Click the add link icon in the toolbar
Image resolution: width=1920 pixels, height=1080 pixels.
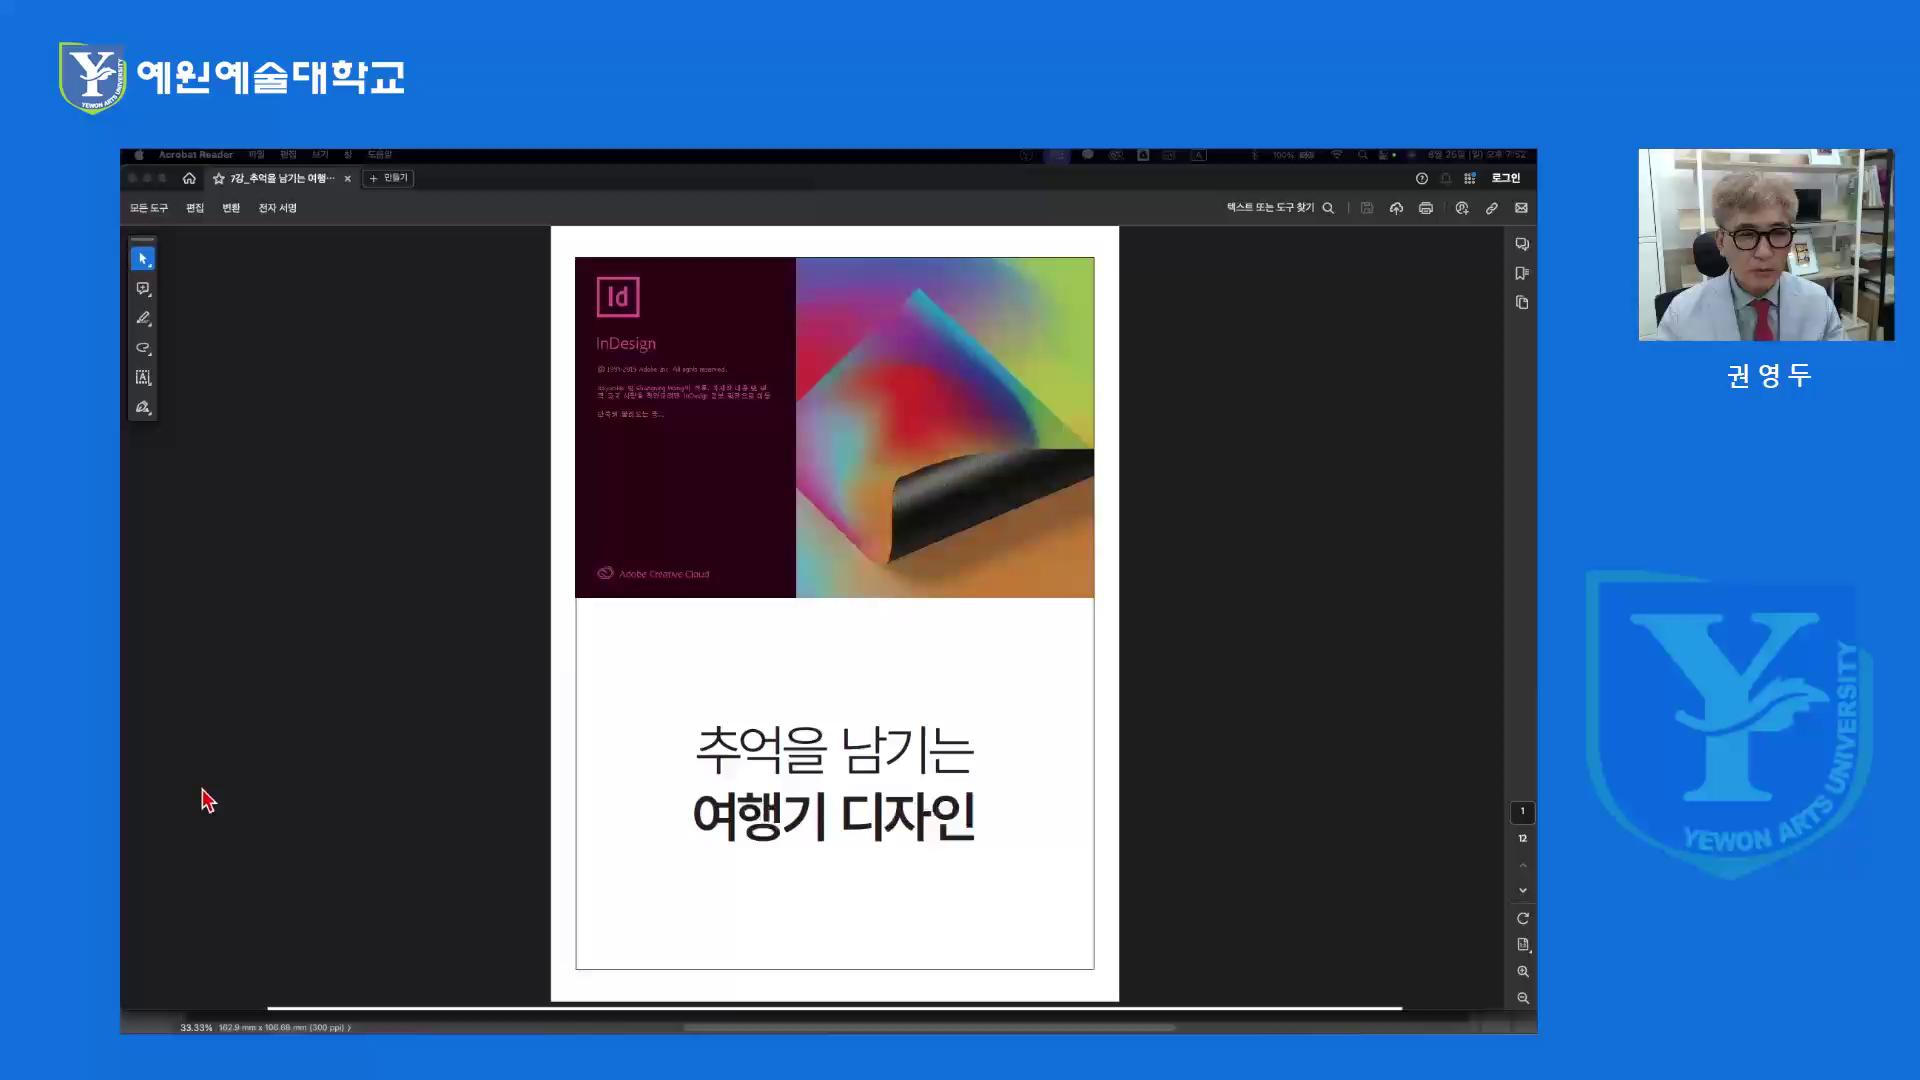coord(1492,209)
